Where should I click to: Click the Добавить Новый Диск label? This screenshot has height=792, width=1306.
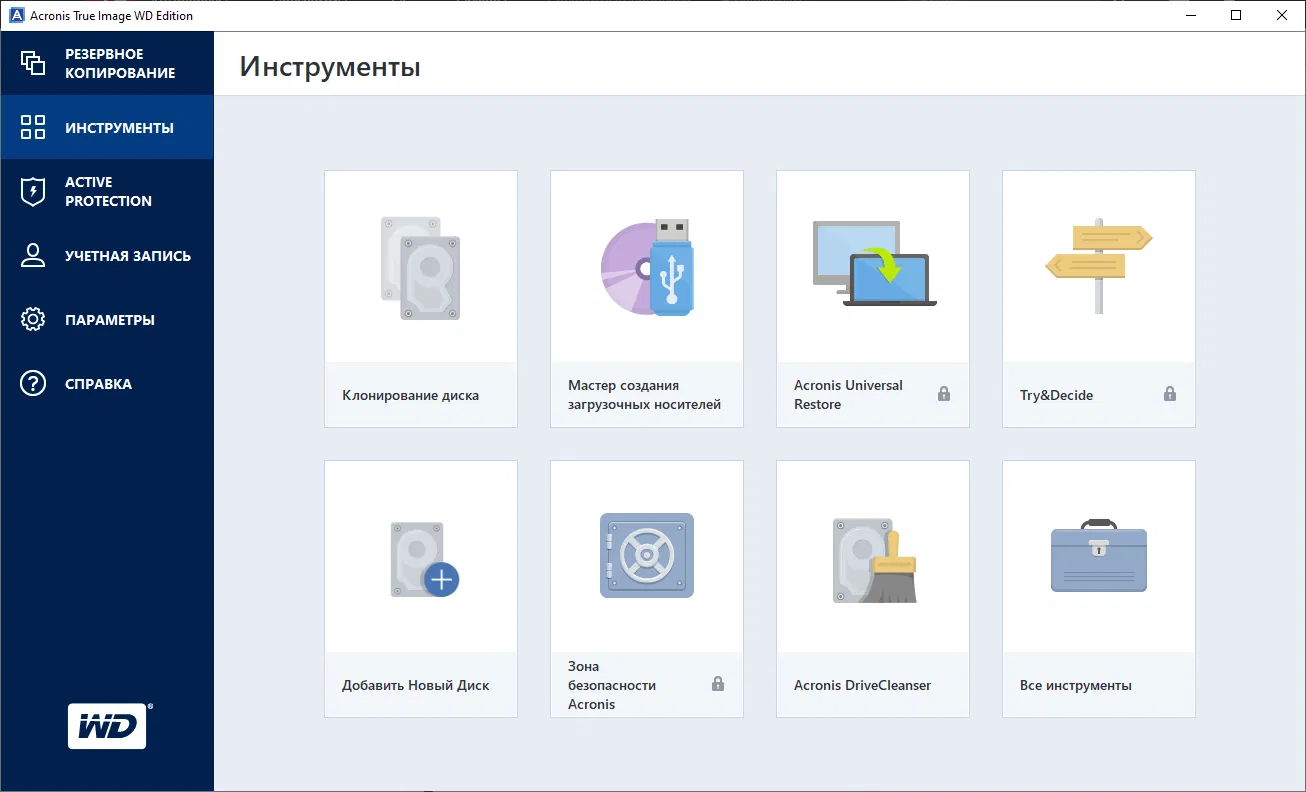coord(415,685)
